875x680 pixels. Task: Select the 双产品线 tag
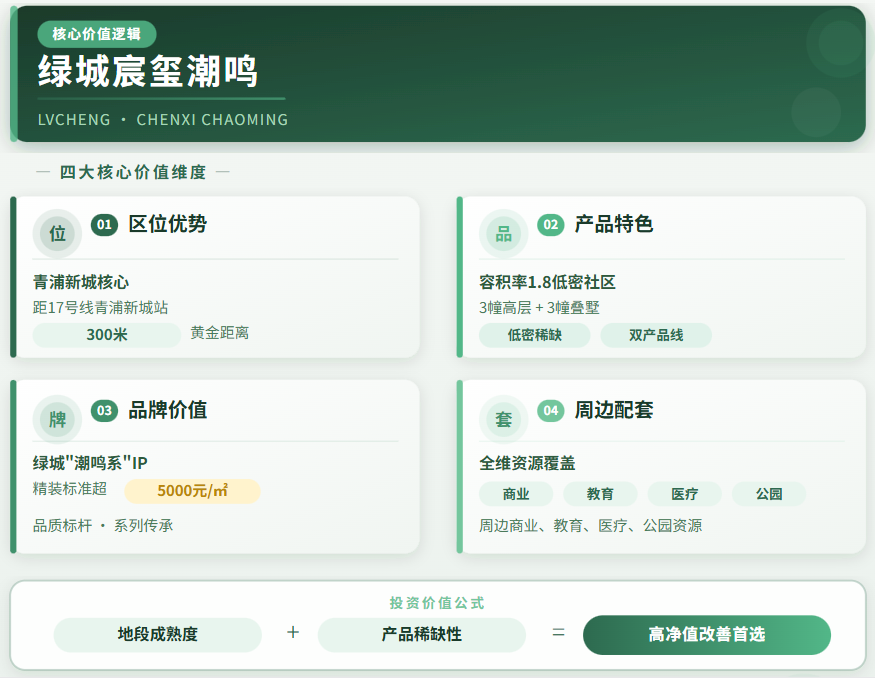tap(656, 335)
